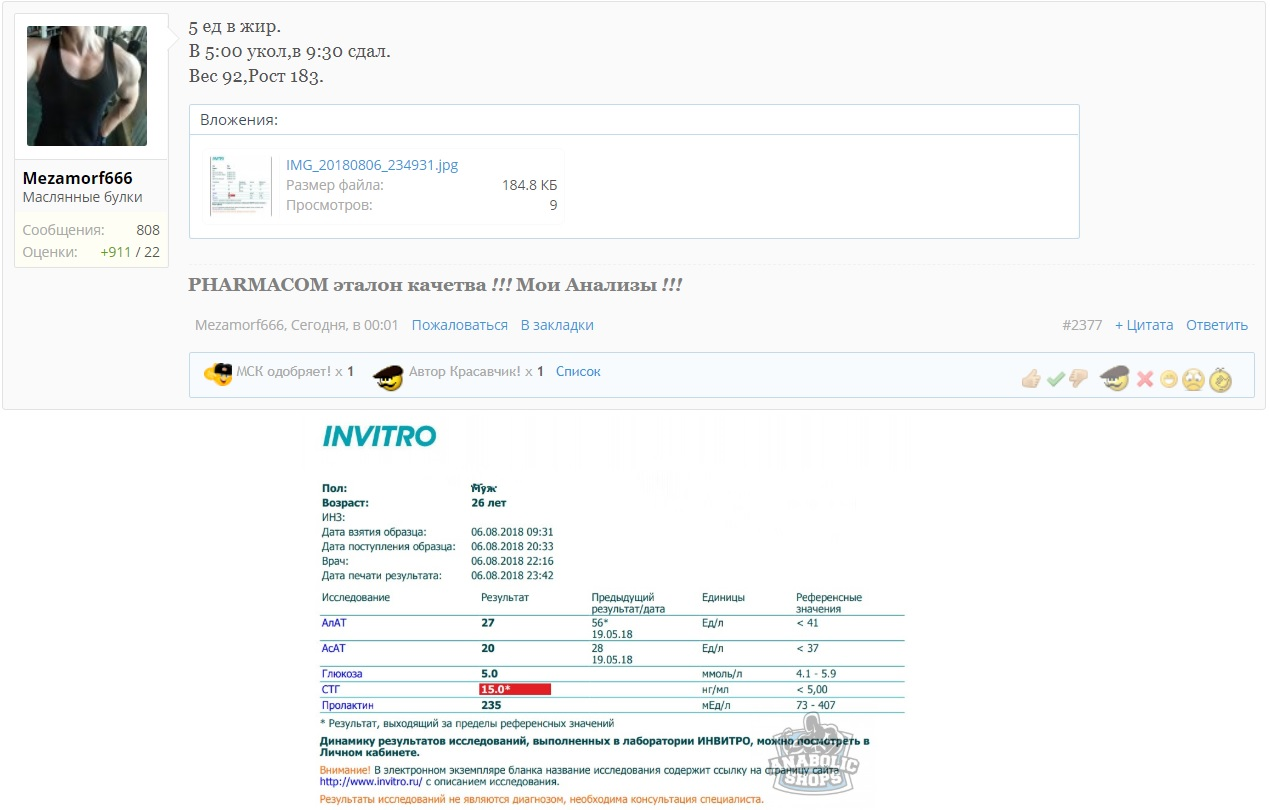
Task: Open the Mezamorf666 username profile link
Action: tap(77, 178)
